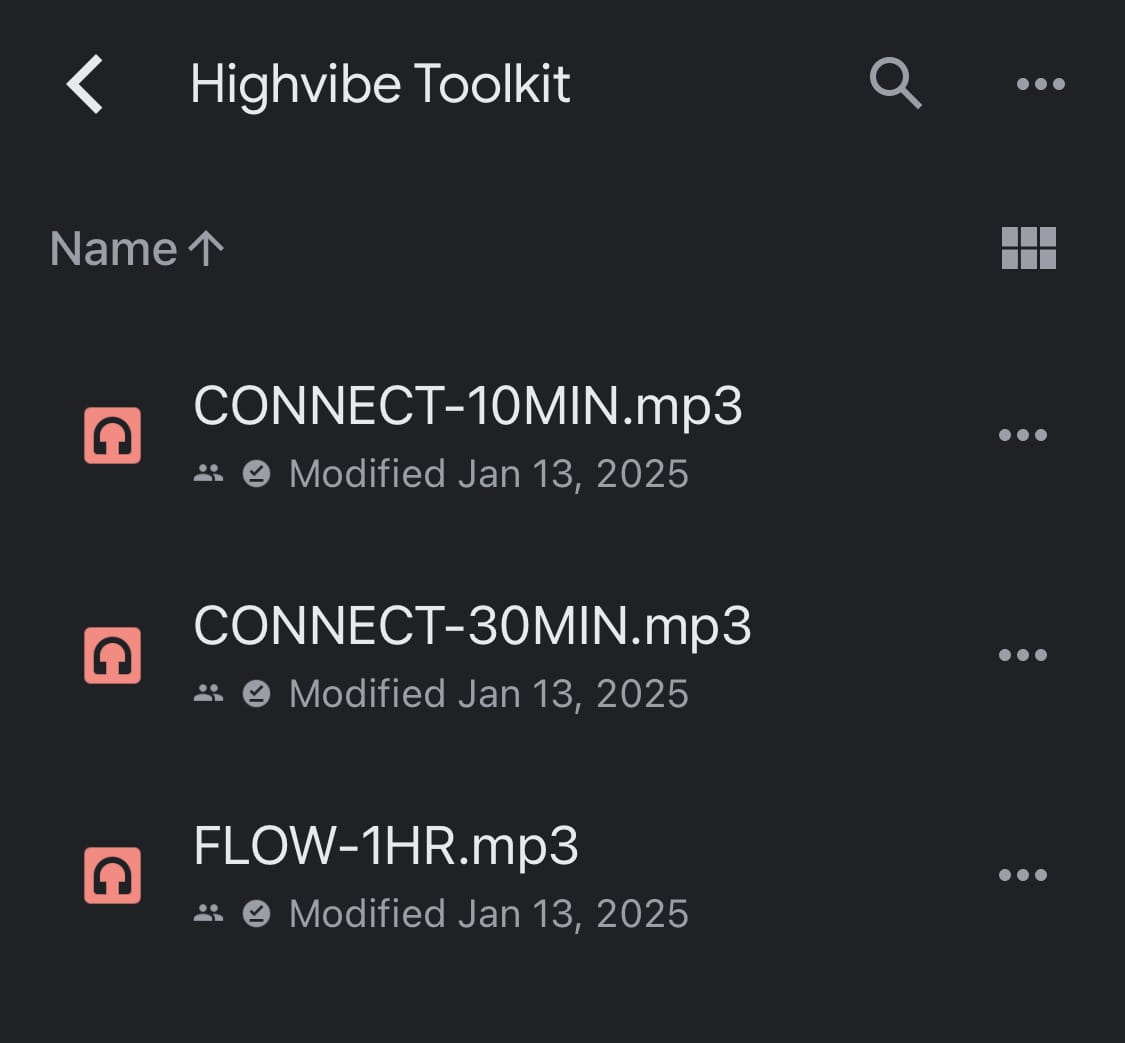Open the CONNECT-30MIN.mp3 file

472,626
